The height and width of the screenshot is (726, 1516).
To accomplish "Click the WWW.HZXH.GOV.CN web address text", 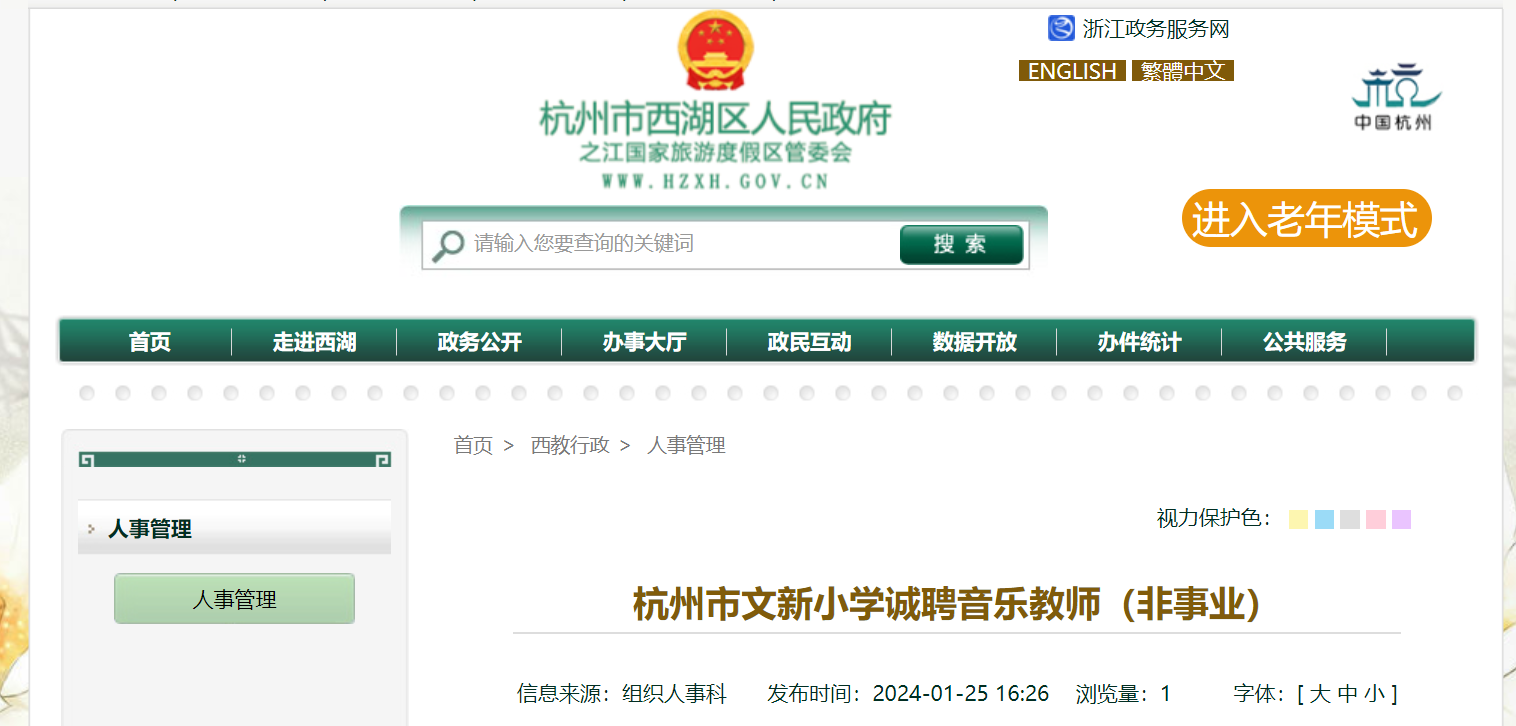I will point(715,181).
